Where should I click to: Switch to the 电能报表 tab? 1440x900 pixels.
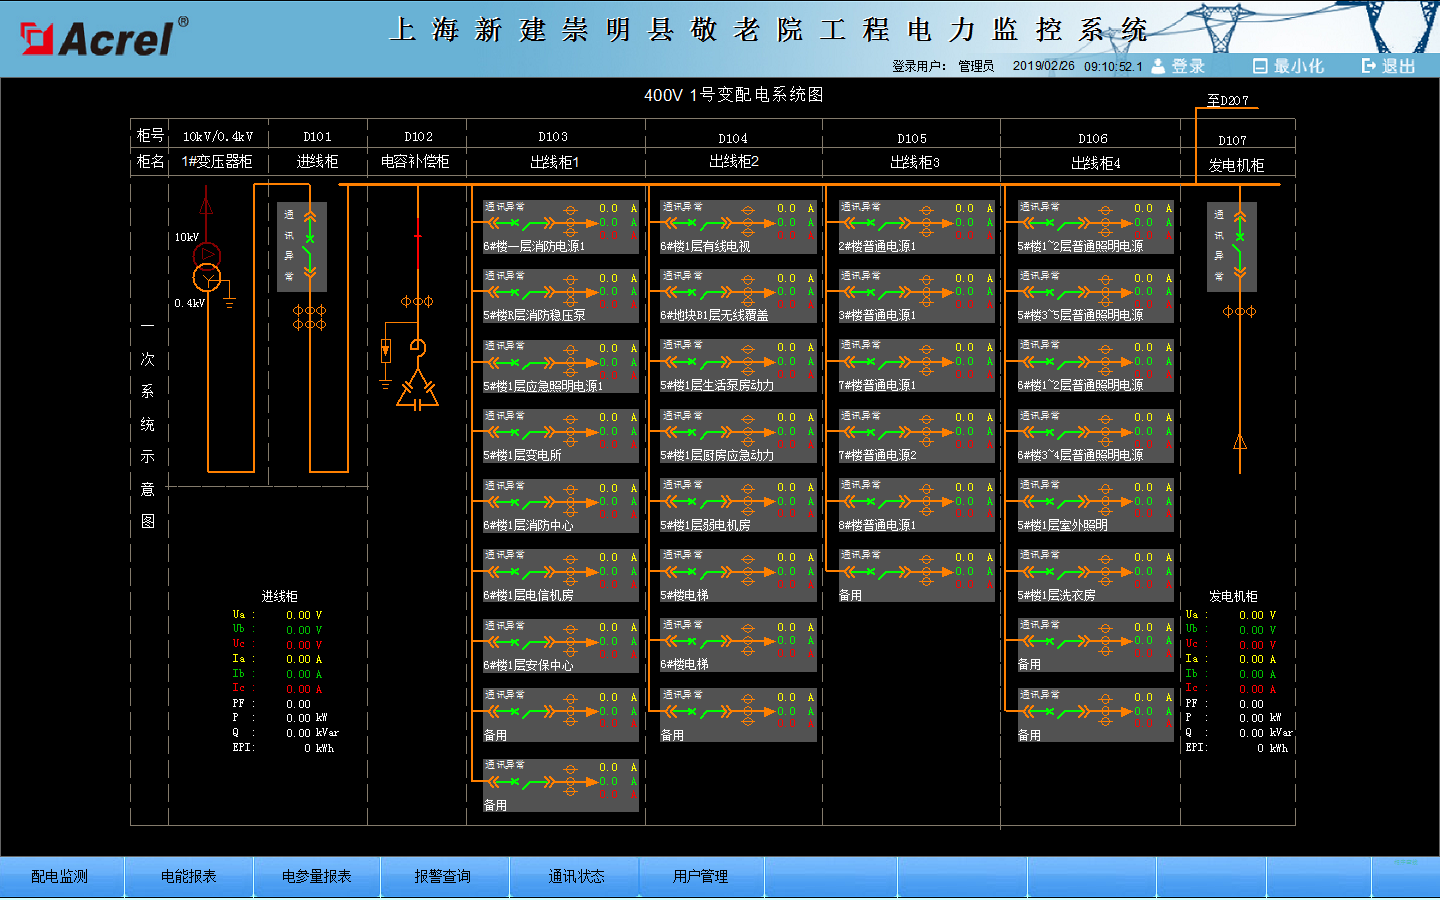[x=189, y=877]
